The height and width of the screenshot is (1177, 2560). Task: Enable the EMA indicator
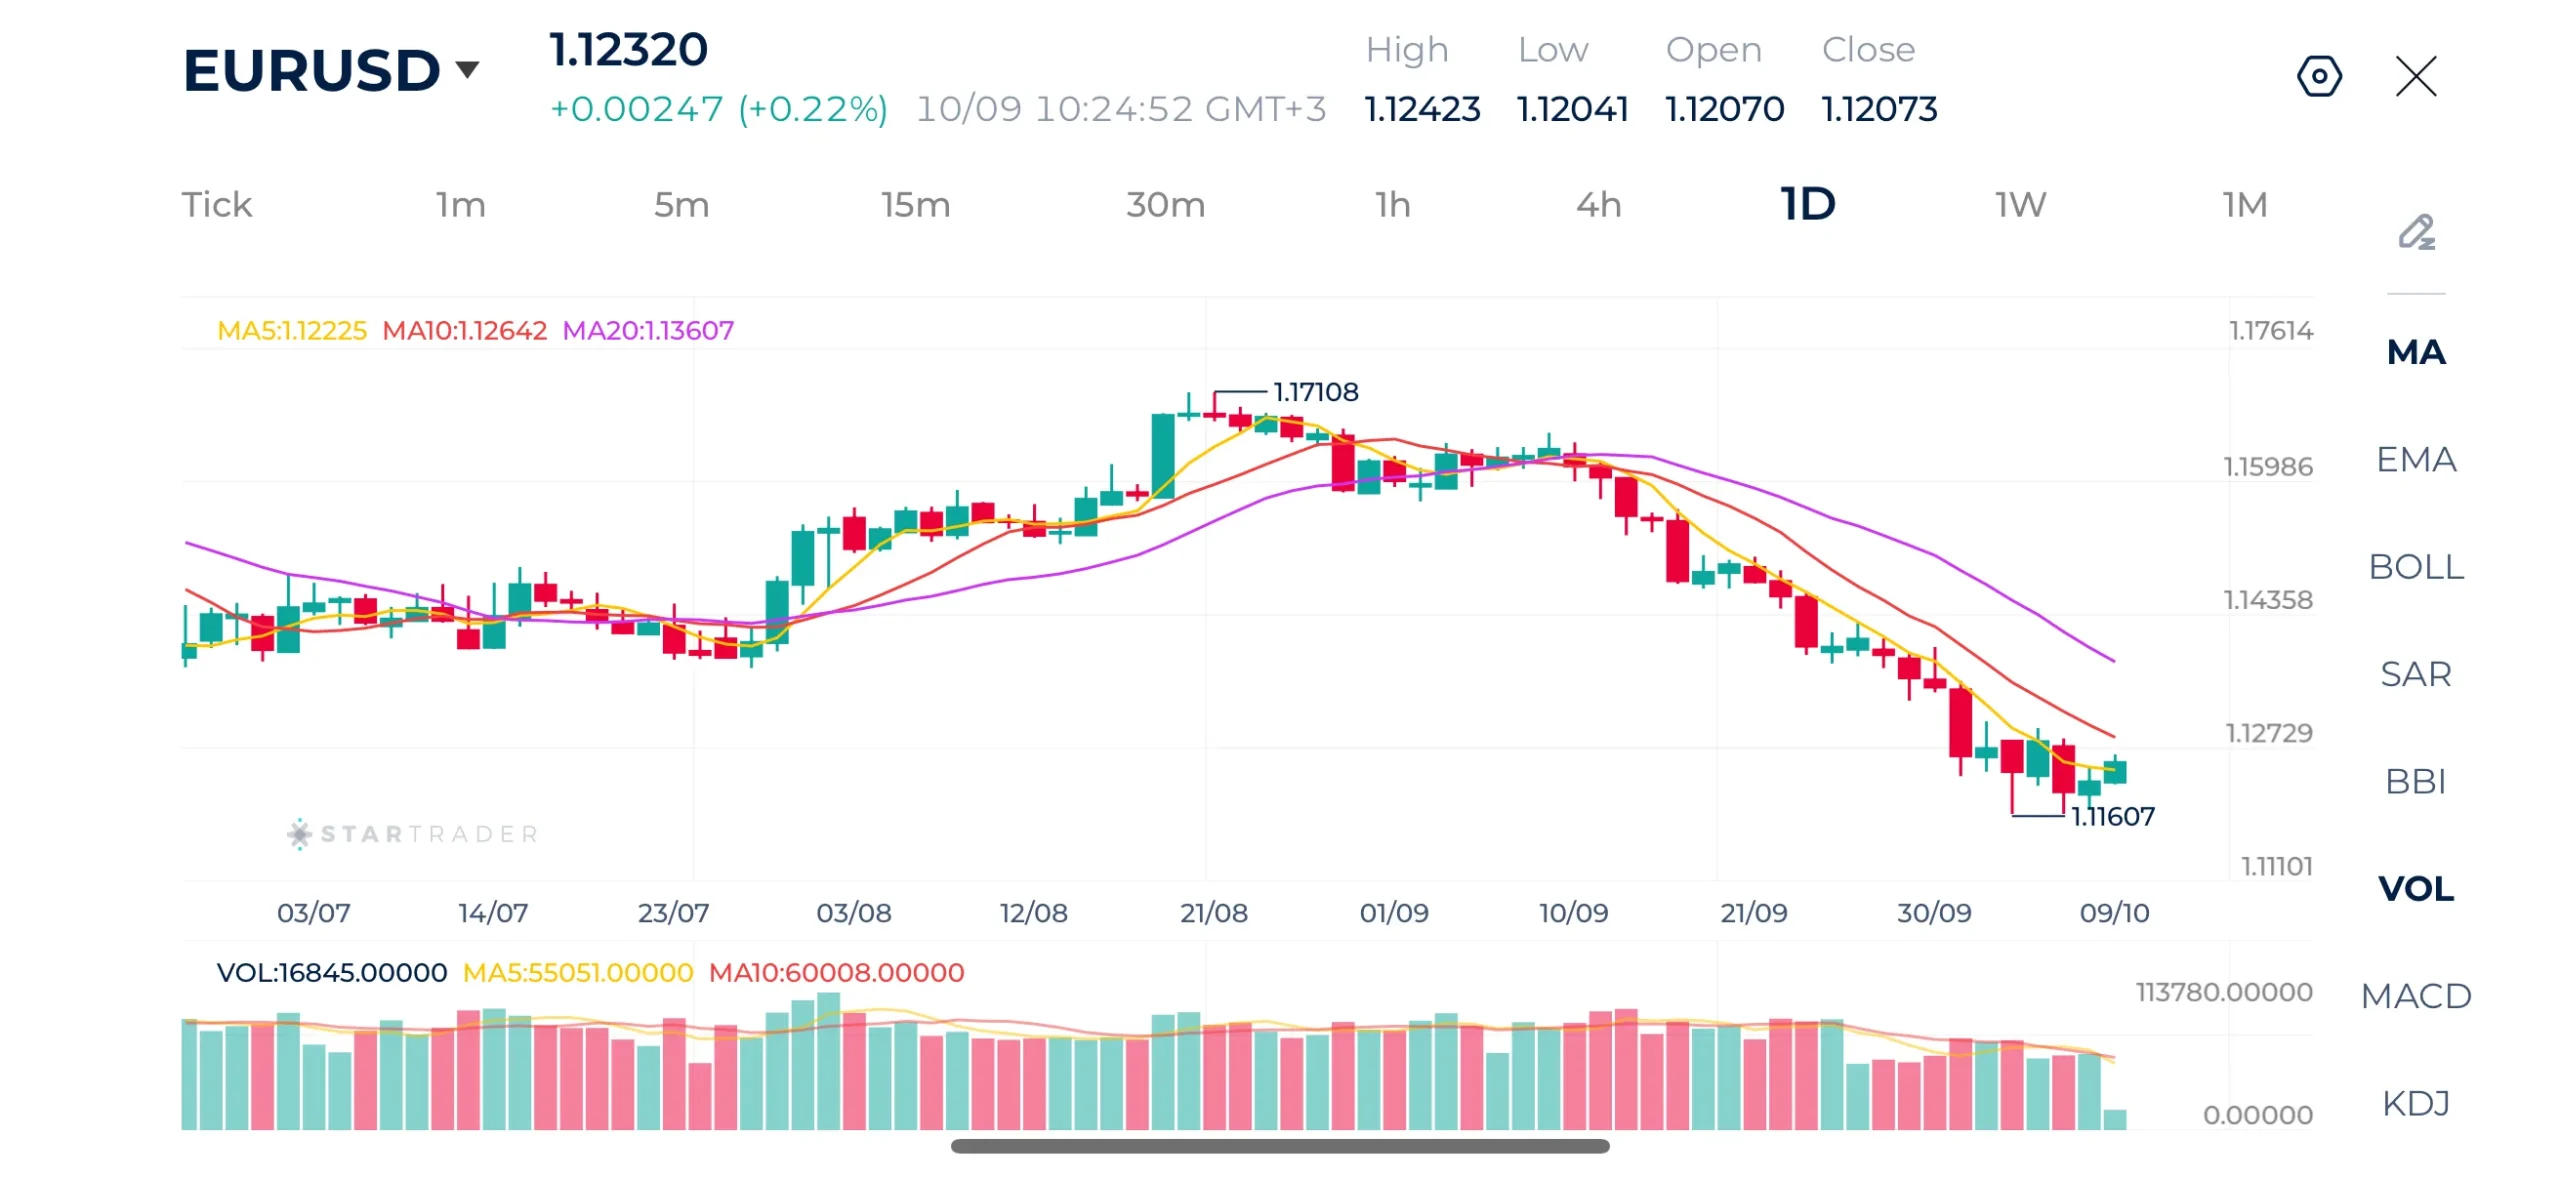(x=2415, y=459)
